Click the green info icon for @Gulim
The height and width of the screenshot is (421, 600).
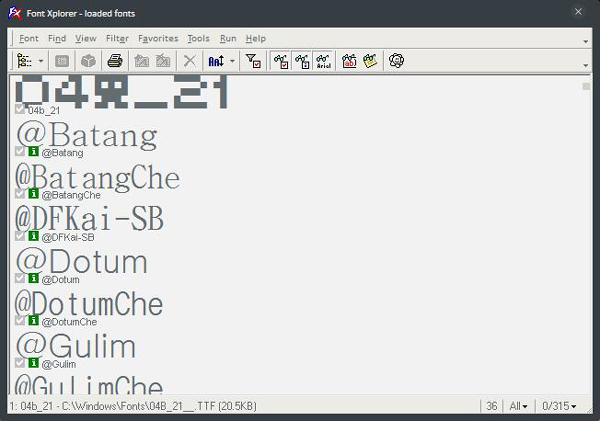pyautogui.click(x=34, y=362)
